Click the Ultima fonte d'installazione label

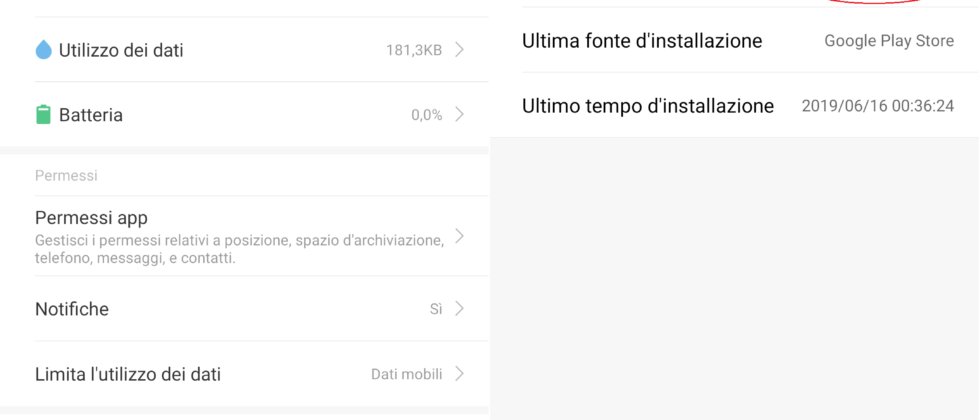[x=642, y=41]
